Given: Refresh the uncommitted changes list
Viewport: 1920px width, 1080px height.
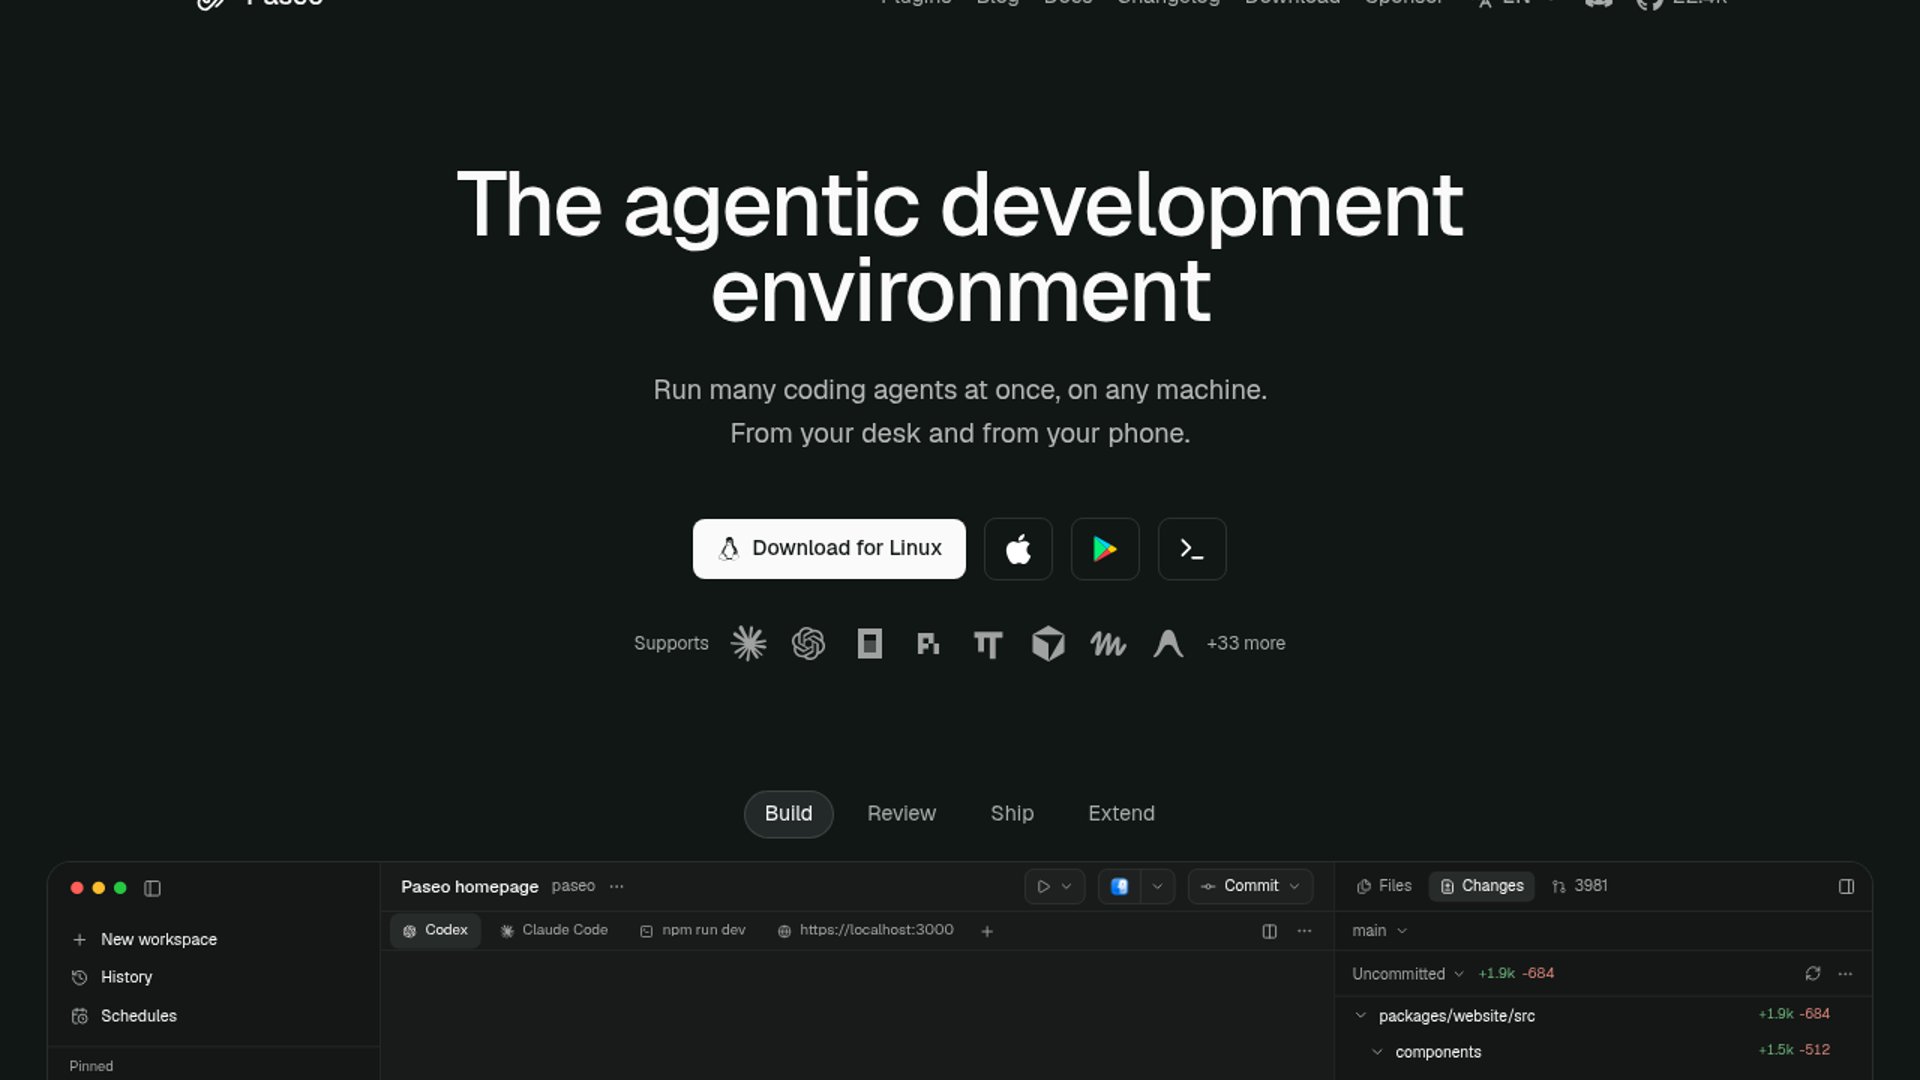Looking at the screenshot, I should point(1812,974).
